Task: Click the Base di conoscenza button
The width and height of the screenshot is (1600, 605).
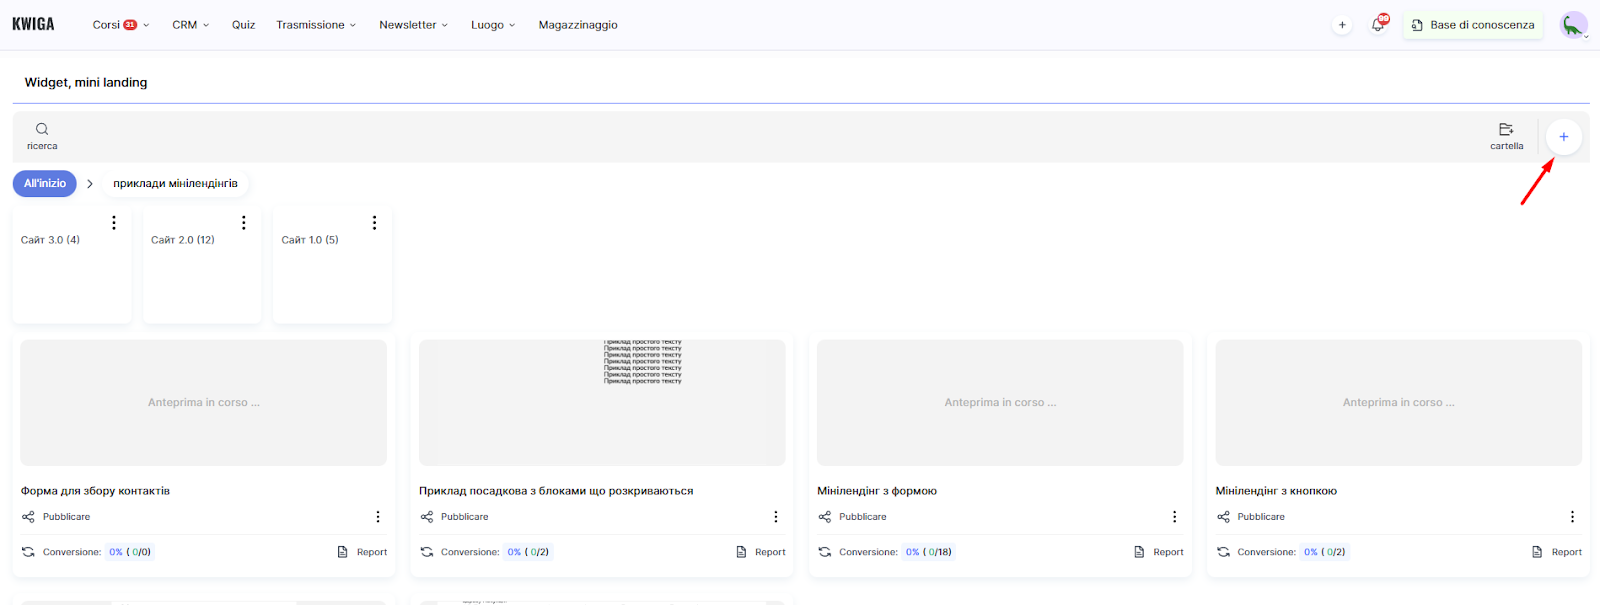Action: (x=1473, y=25)
